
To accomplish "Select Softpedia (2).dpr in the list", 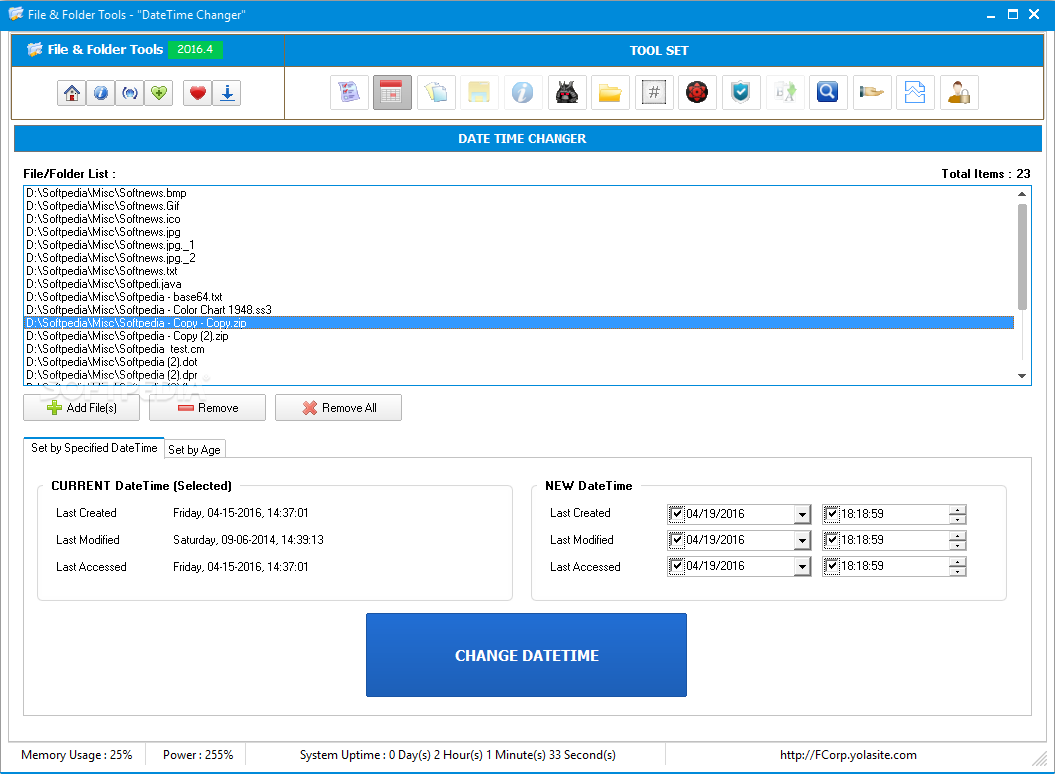I will pos(519,375).
